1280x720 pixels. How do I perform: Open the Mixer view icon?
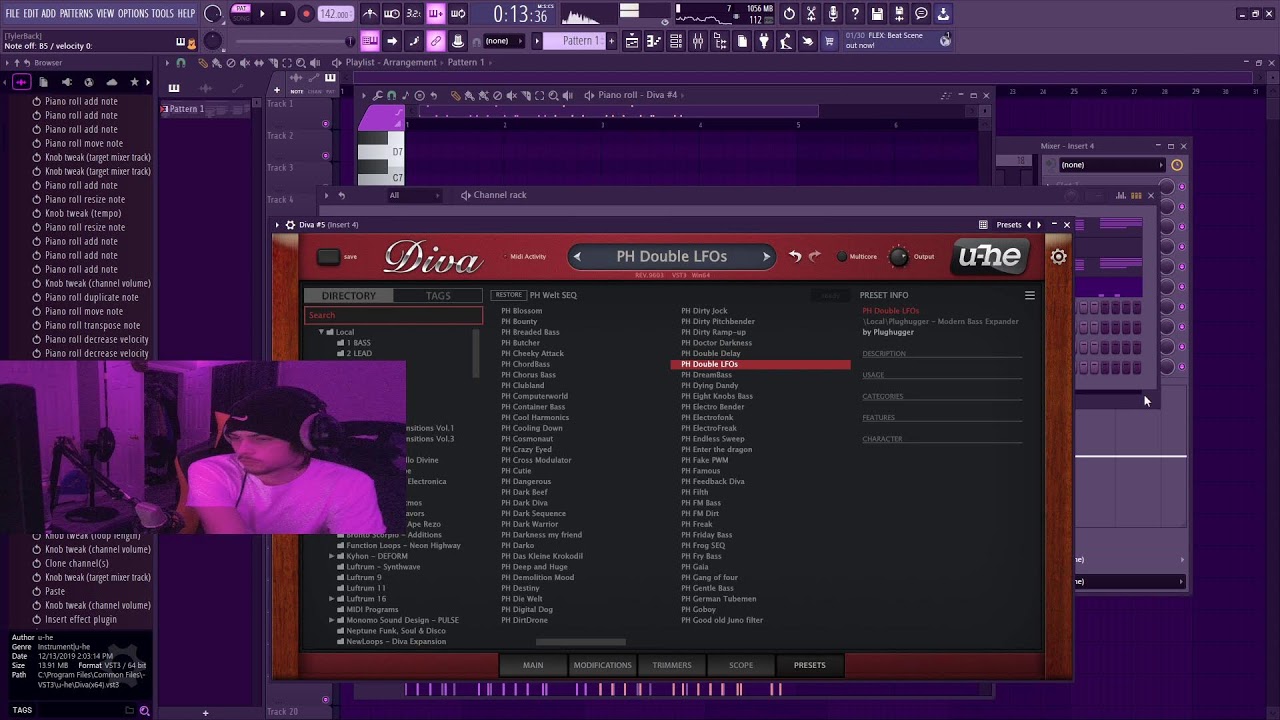pos(697,41)
